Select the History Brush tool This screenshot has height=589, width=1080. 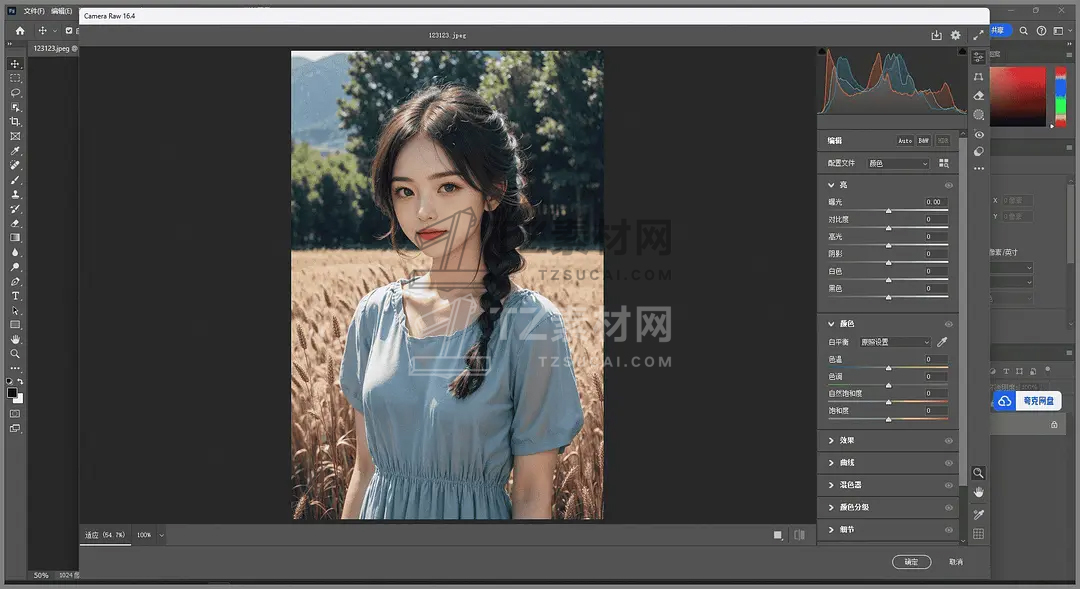coord(15,208)
